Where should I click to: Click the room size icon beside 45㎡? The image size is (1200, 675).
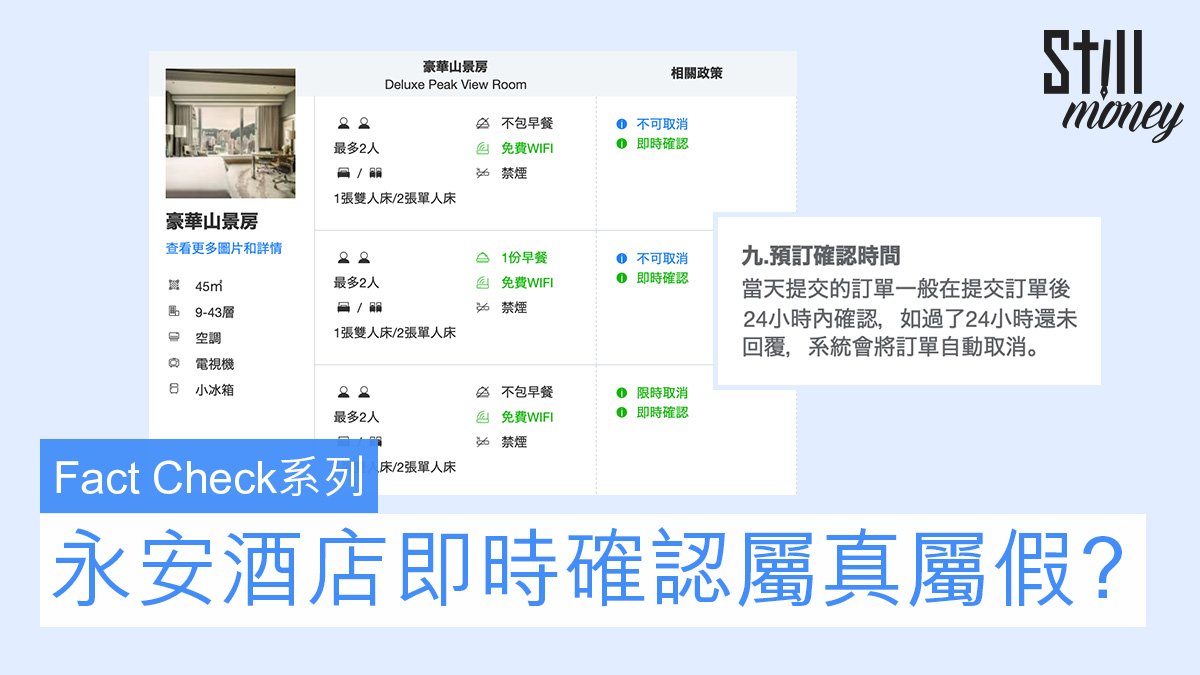[x=174, y=286]
